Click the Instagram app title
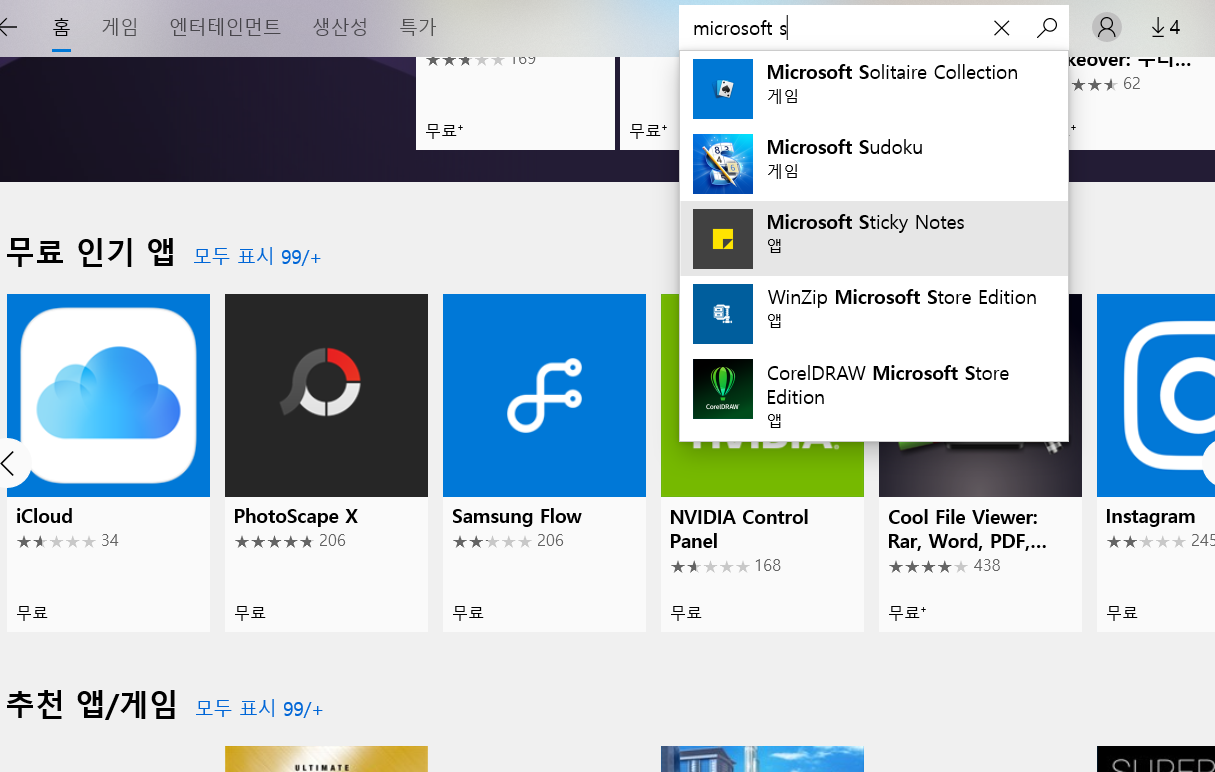1215x772 pixels. pos(1150,516)
